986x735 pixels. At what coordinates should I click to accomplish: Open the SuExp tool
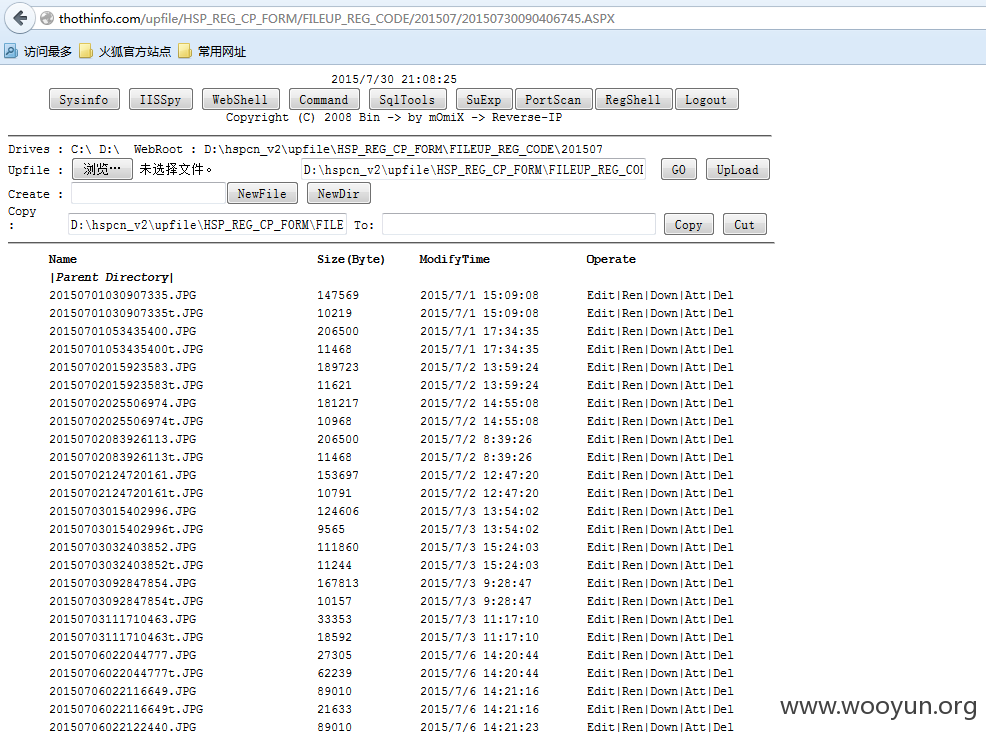484,99
